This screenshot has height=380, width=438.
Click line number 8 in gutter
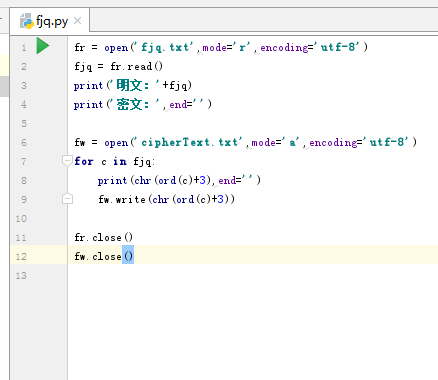click(24, 181)
